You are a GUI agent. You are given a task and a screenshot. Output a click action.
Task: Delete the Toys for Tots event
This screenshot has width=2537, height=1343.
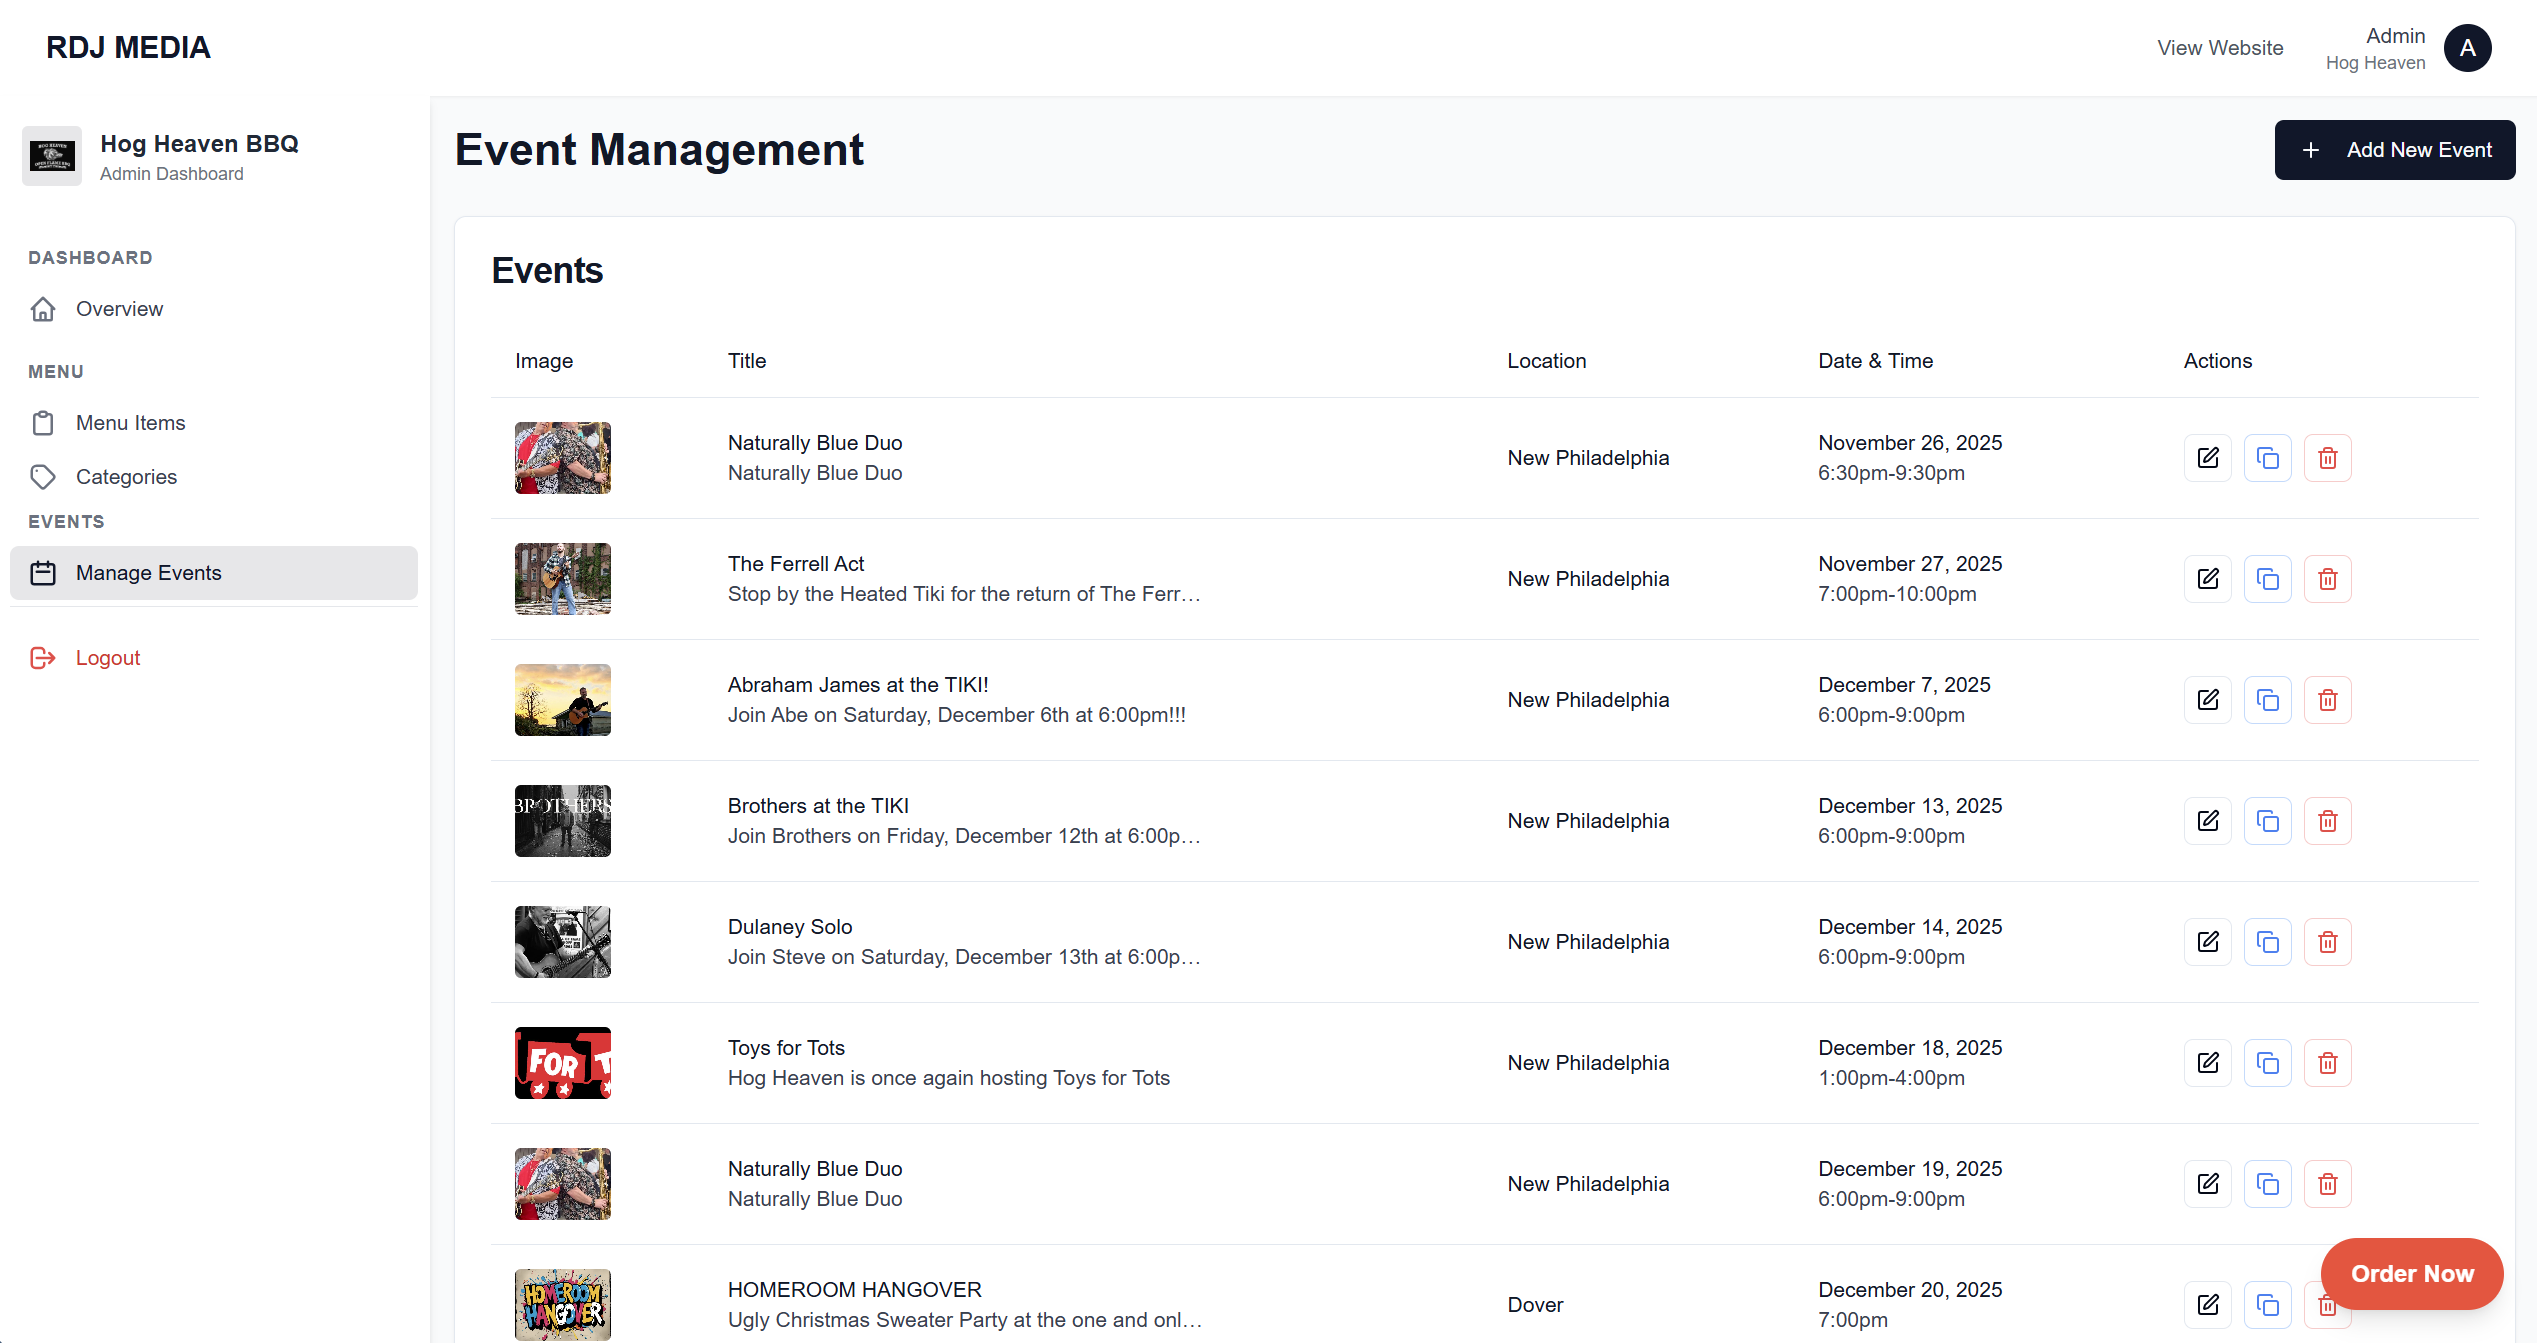coord(2327,1062)
